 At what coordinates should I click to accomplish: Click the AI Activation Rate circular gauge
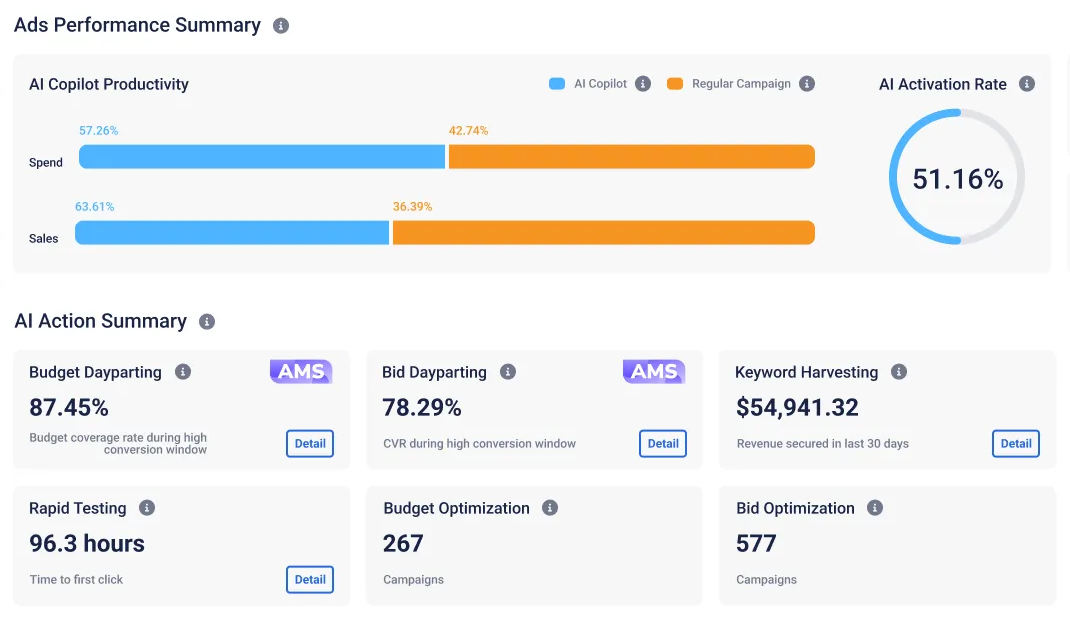click(x=957, y=178)
